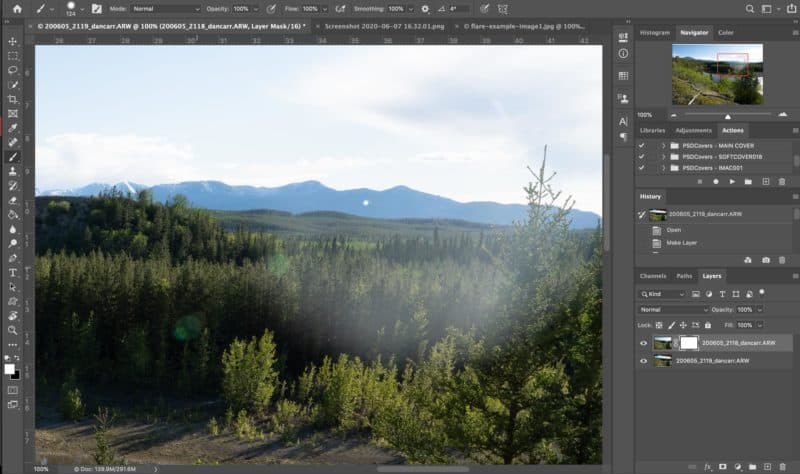800x474 pixels.
Task: Open layer blend mode Normal dropdown
Action: 673,310
